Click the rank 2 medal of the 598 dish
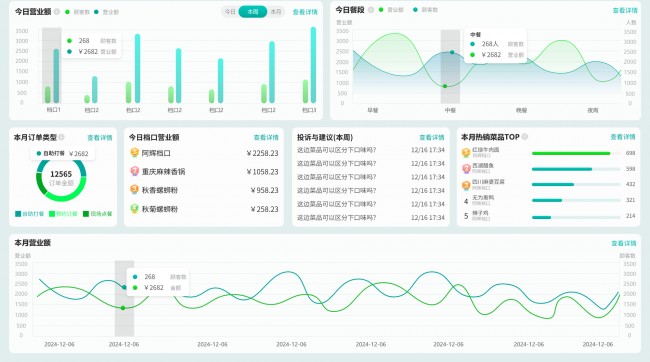 [466, 168]
